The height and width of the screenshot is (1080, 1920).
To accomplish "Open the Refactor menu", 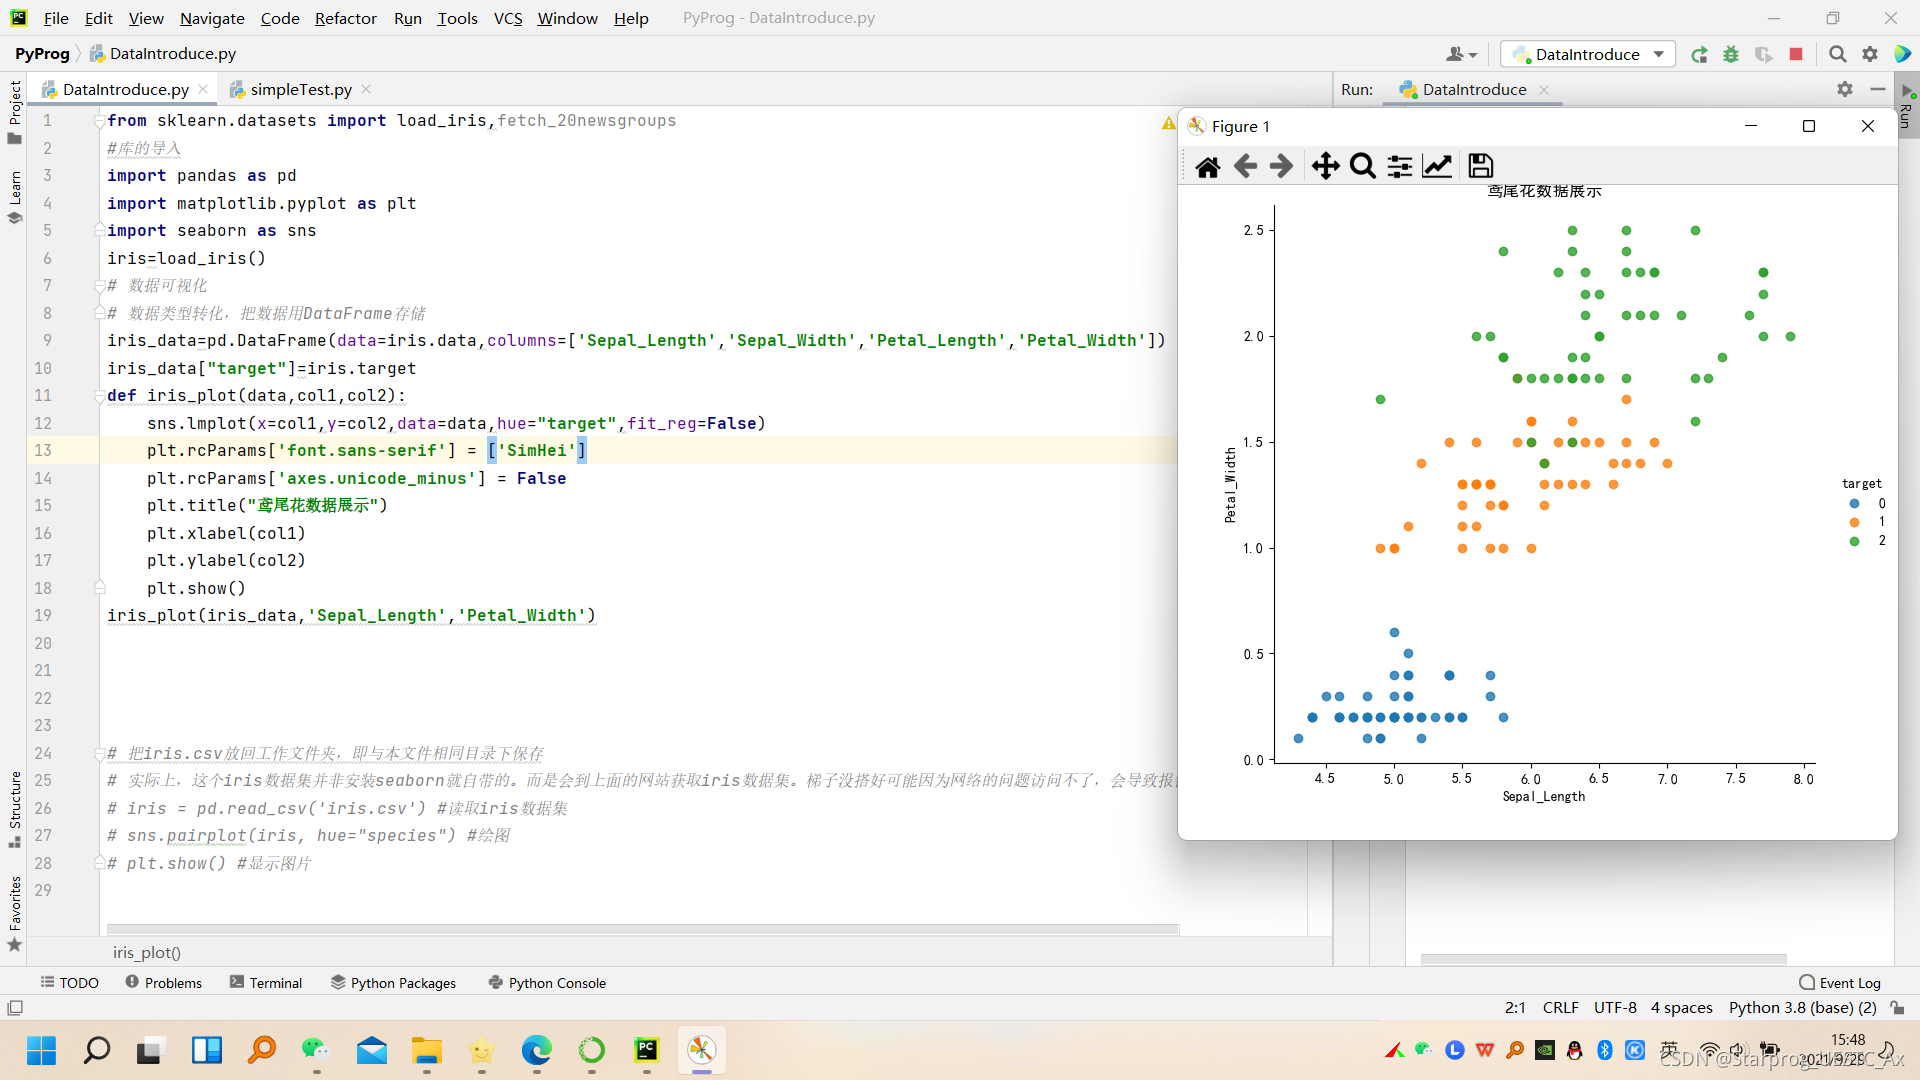I will (x=345, y=18).
